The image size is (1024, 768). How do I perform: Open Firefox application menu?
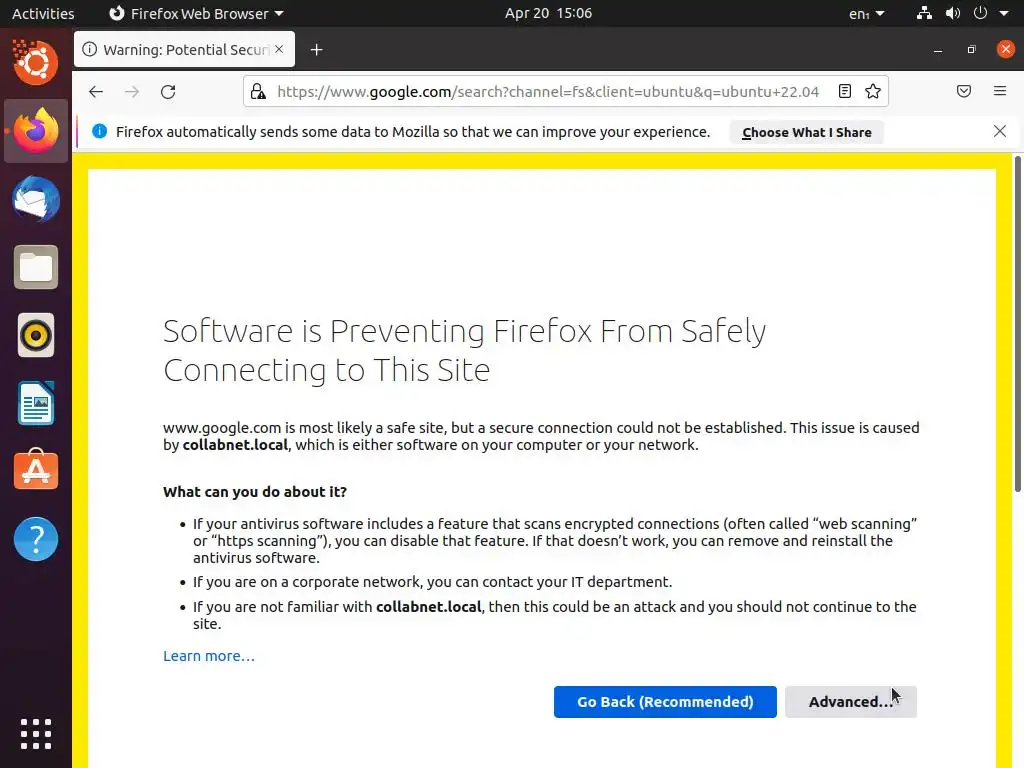tap(1000, 92)
